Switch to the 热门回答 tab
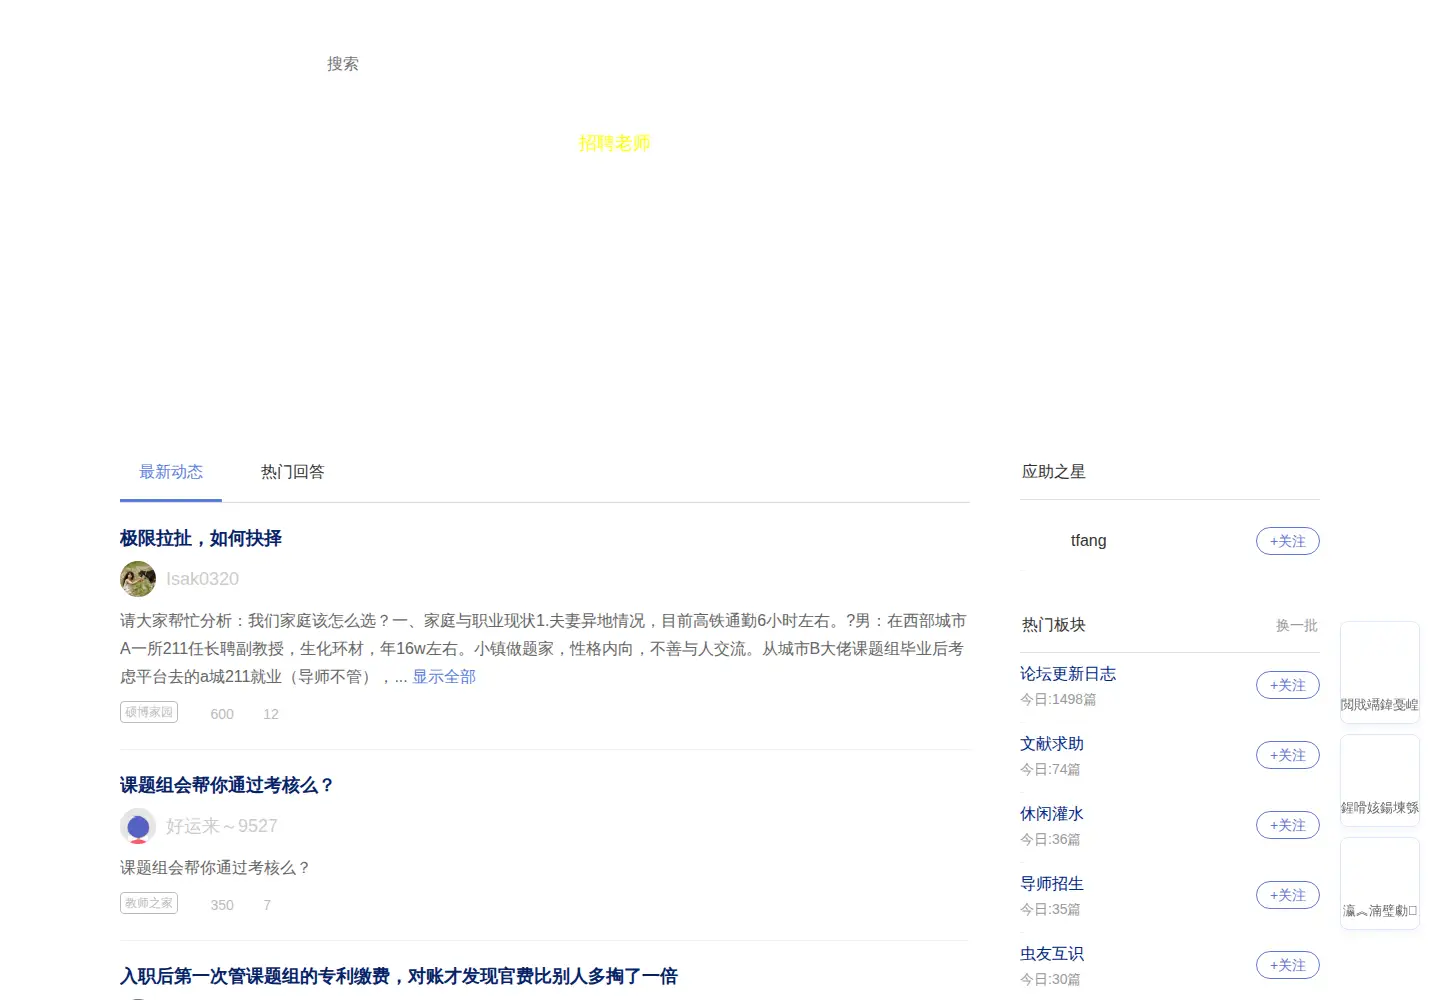The height and width of the screenshot is (1000, 1440). click(x=293, y=472)
